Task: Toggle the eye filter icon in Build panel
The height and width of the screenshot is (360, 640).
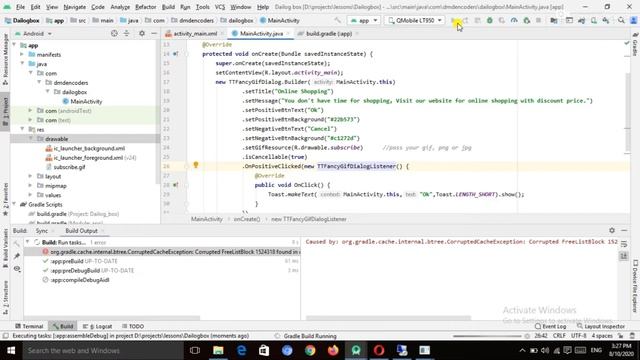Action: 17,269
